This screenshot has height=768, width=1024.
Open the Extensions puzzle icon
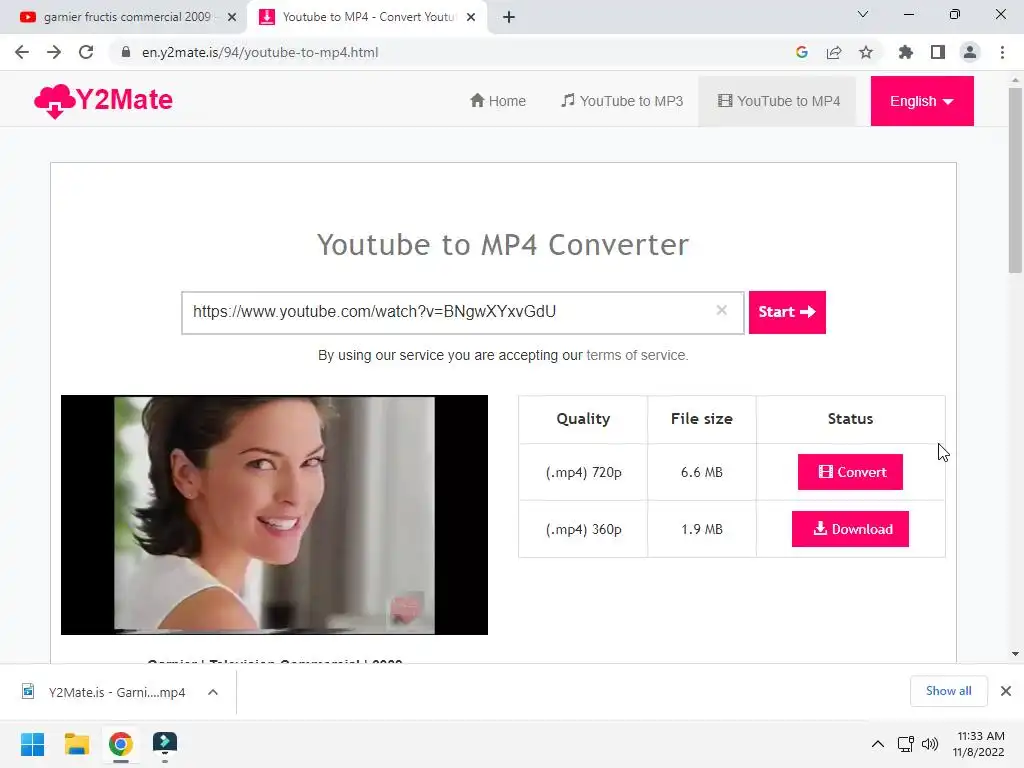pyautogui.click(x=905, y=52)
